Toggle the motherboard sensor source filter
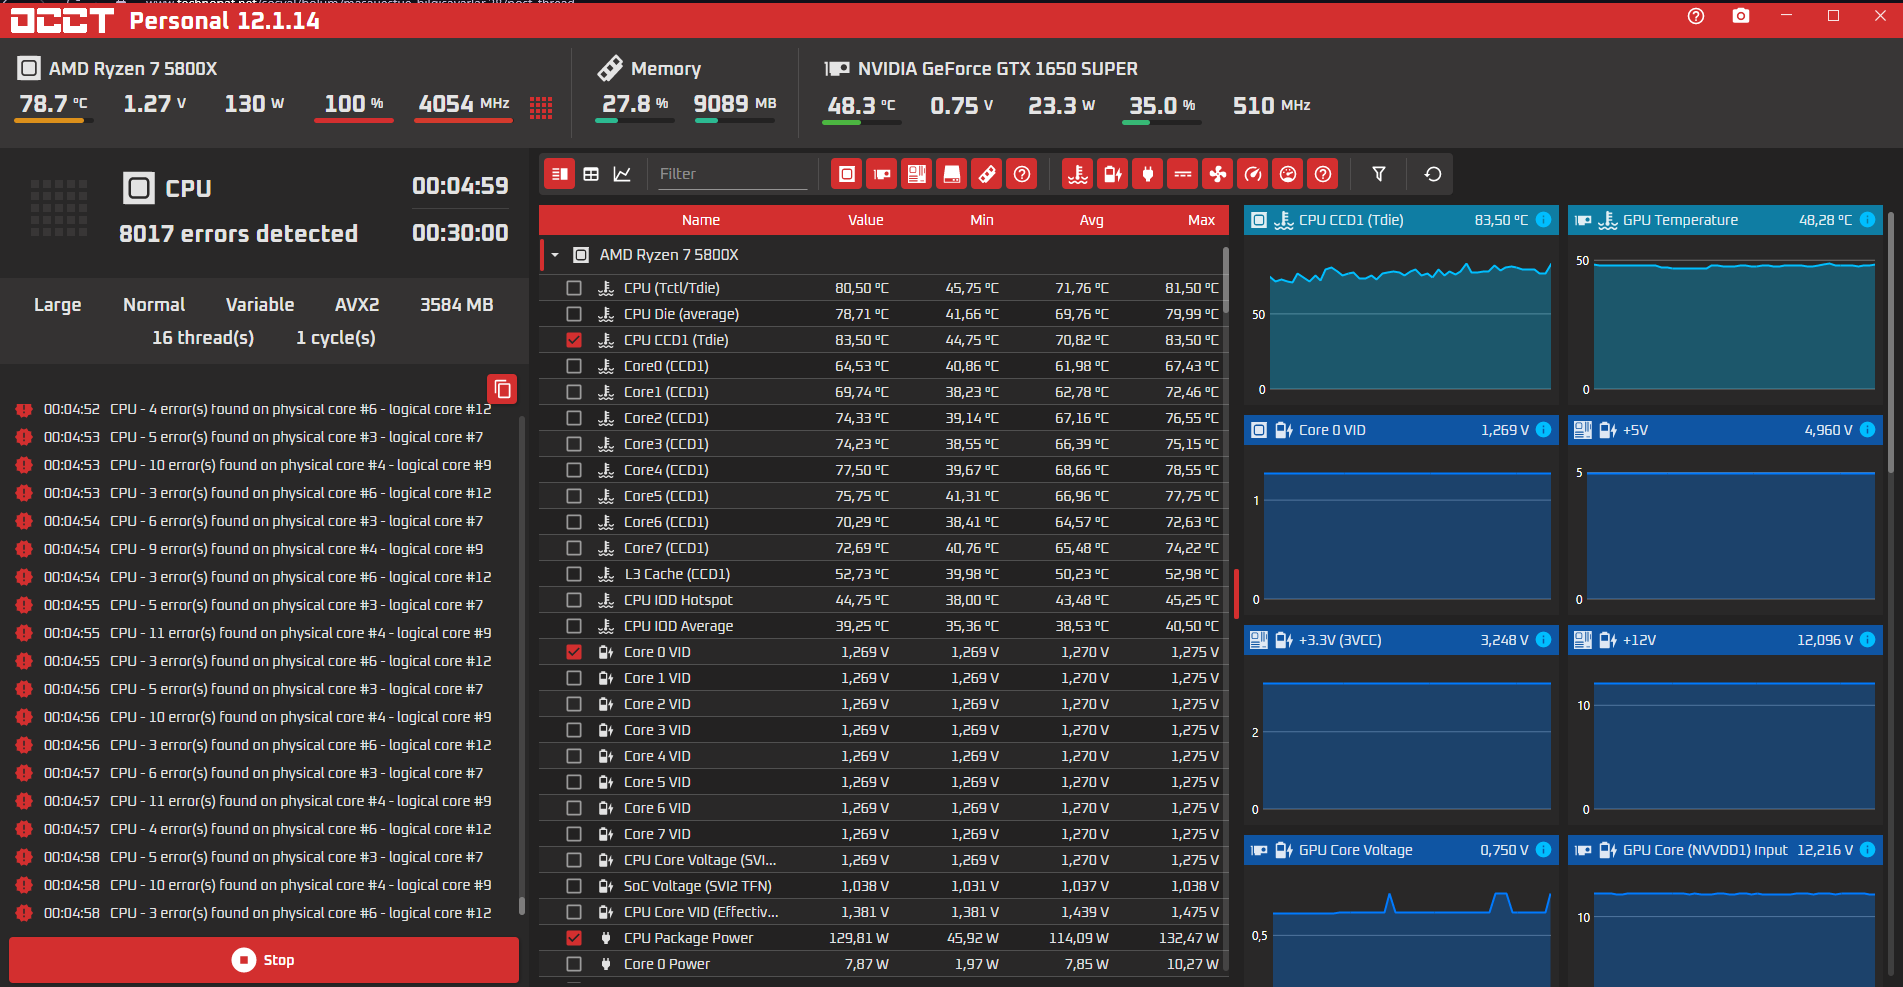Image resolution: width=1903 pixels, height=987 pixels. pyautogui.click(x=917, y=174)
